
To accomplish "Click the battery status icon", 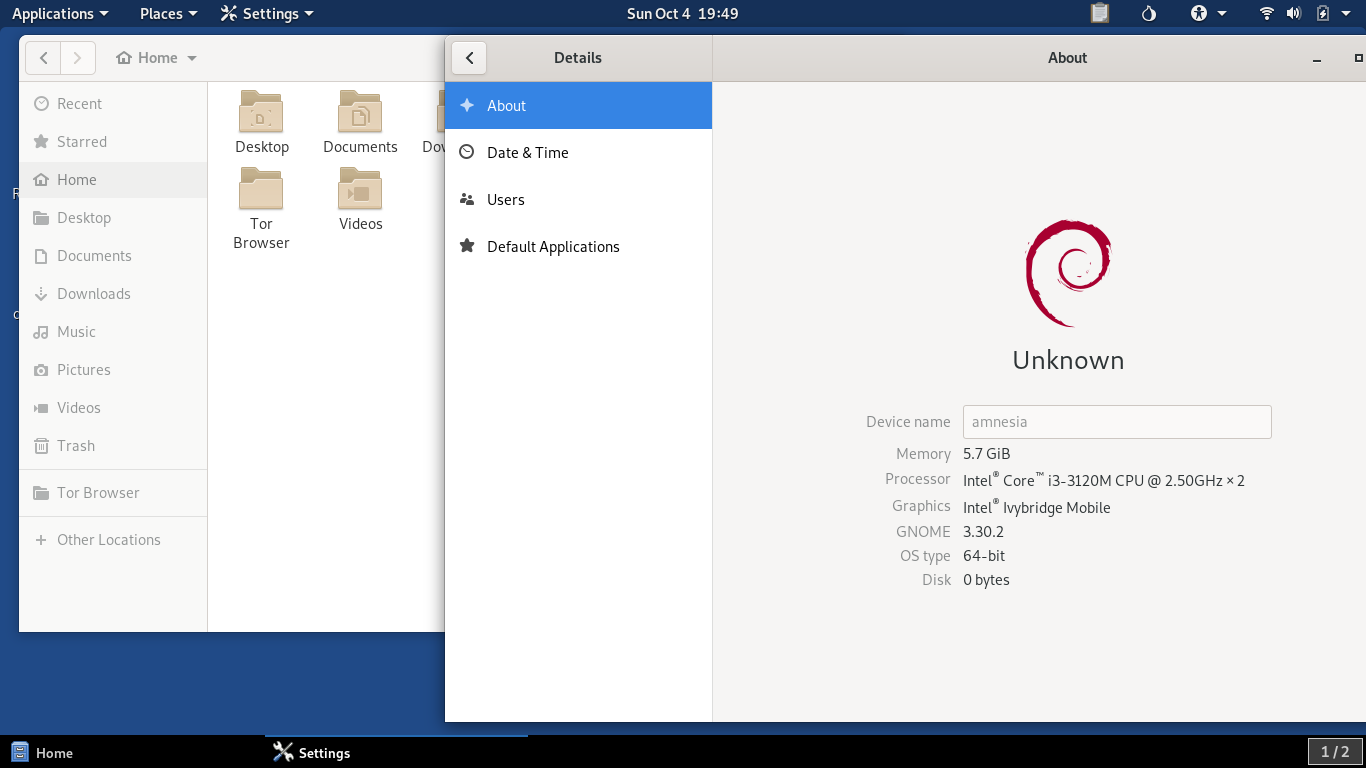I will tap(1322, 13).
